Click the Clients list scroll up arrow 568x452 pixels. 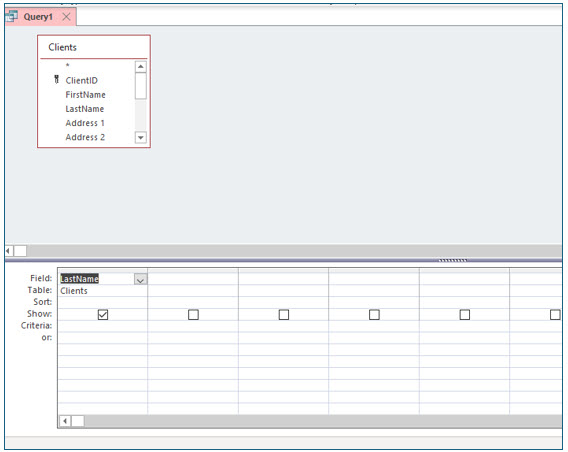click(141, 67)
